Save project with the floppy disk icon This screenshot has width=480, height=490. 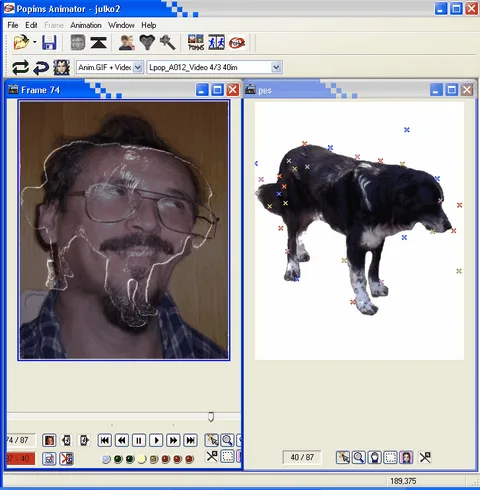tap(49, 43)
